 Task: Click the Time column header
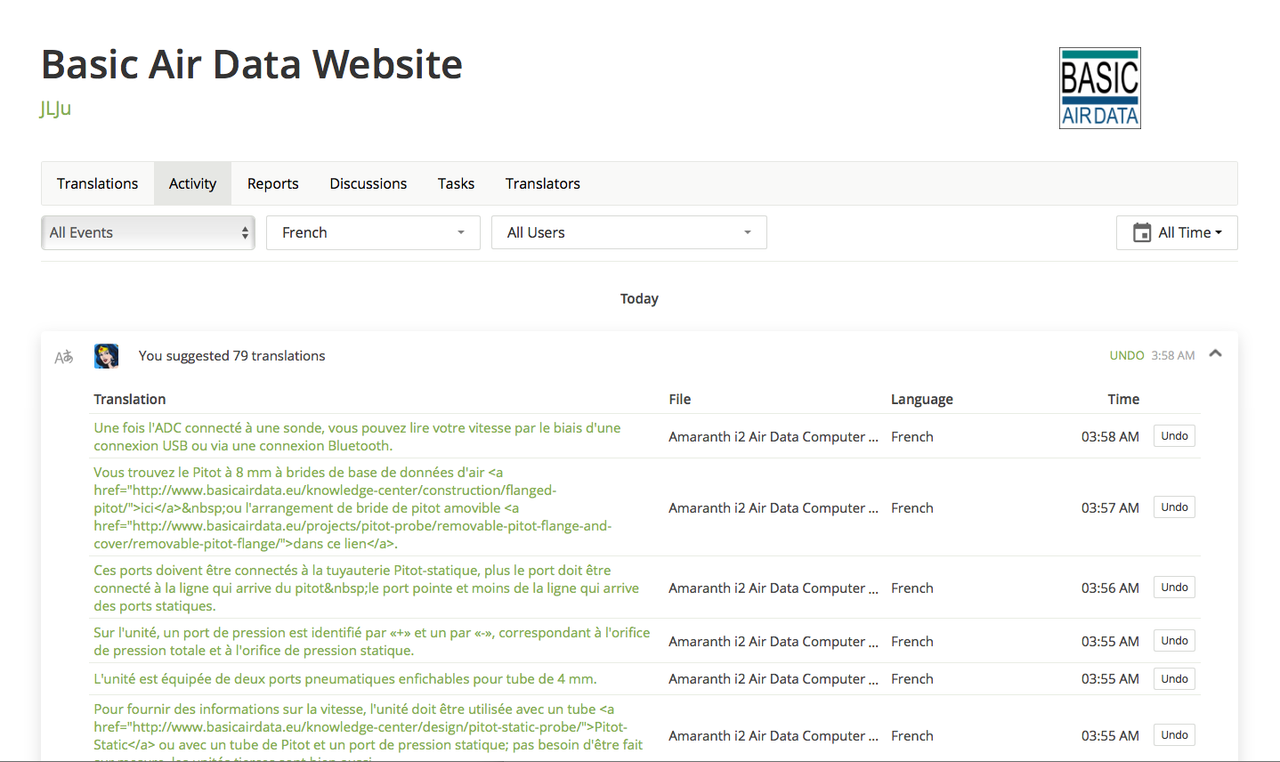[1123, 399]
